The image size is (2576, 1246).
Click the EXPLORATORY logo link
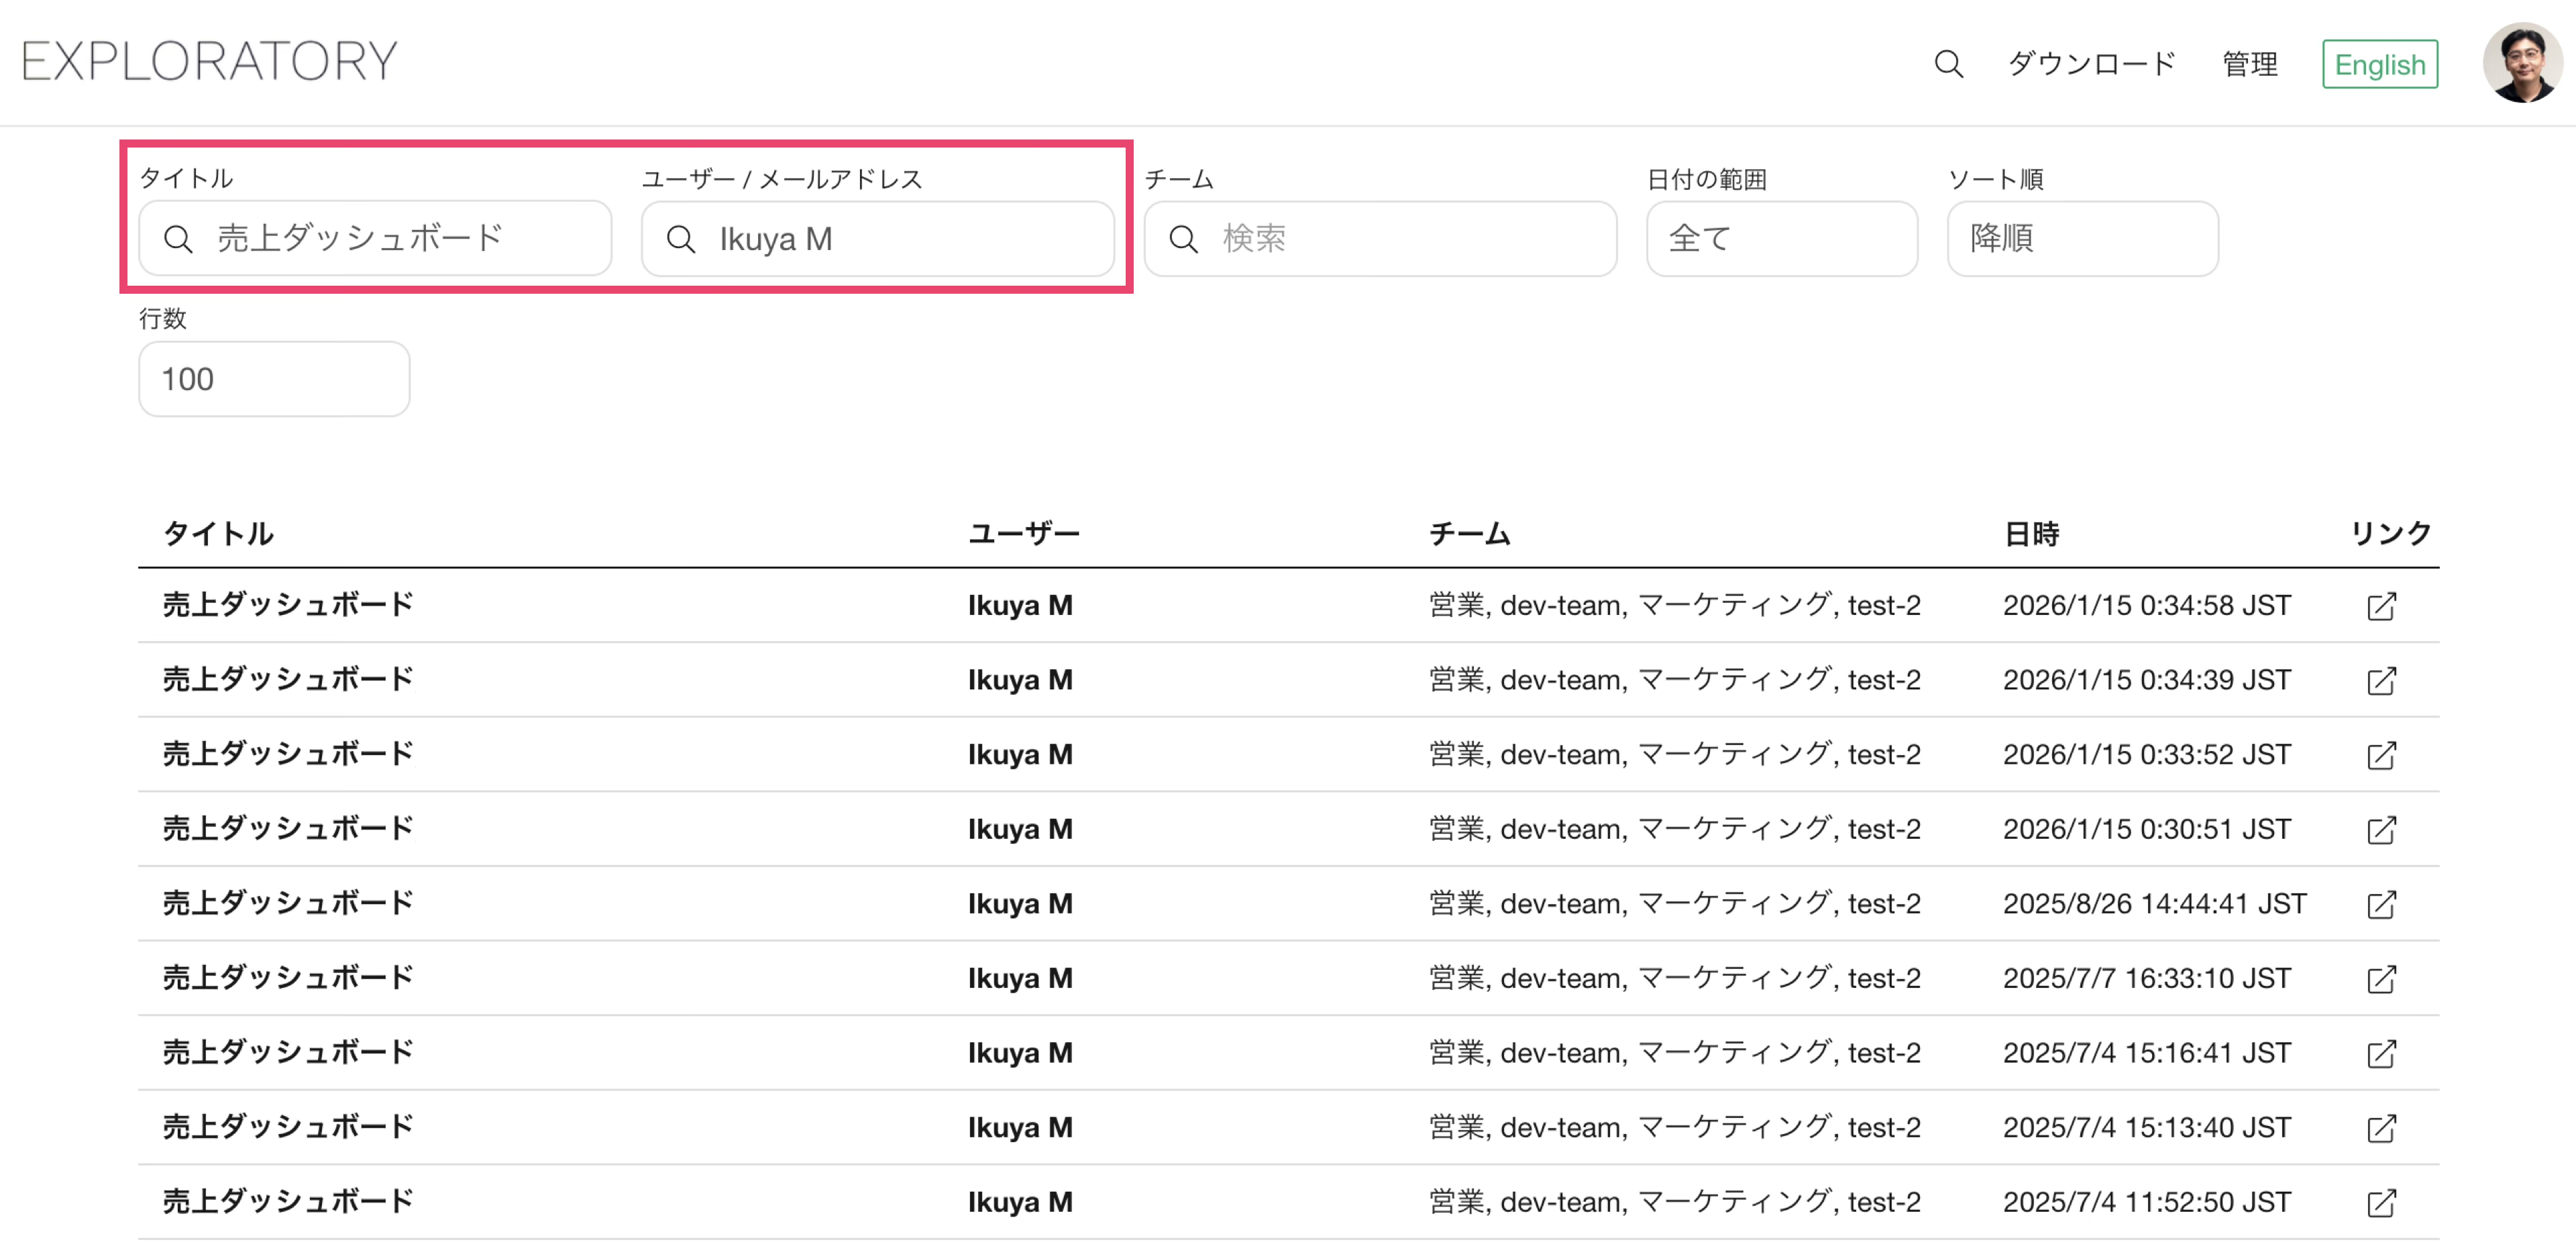click(210, 61)
